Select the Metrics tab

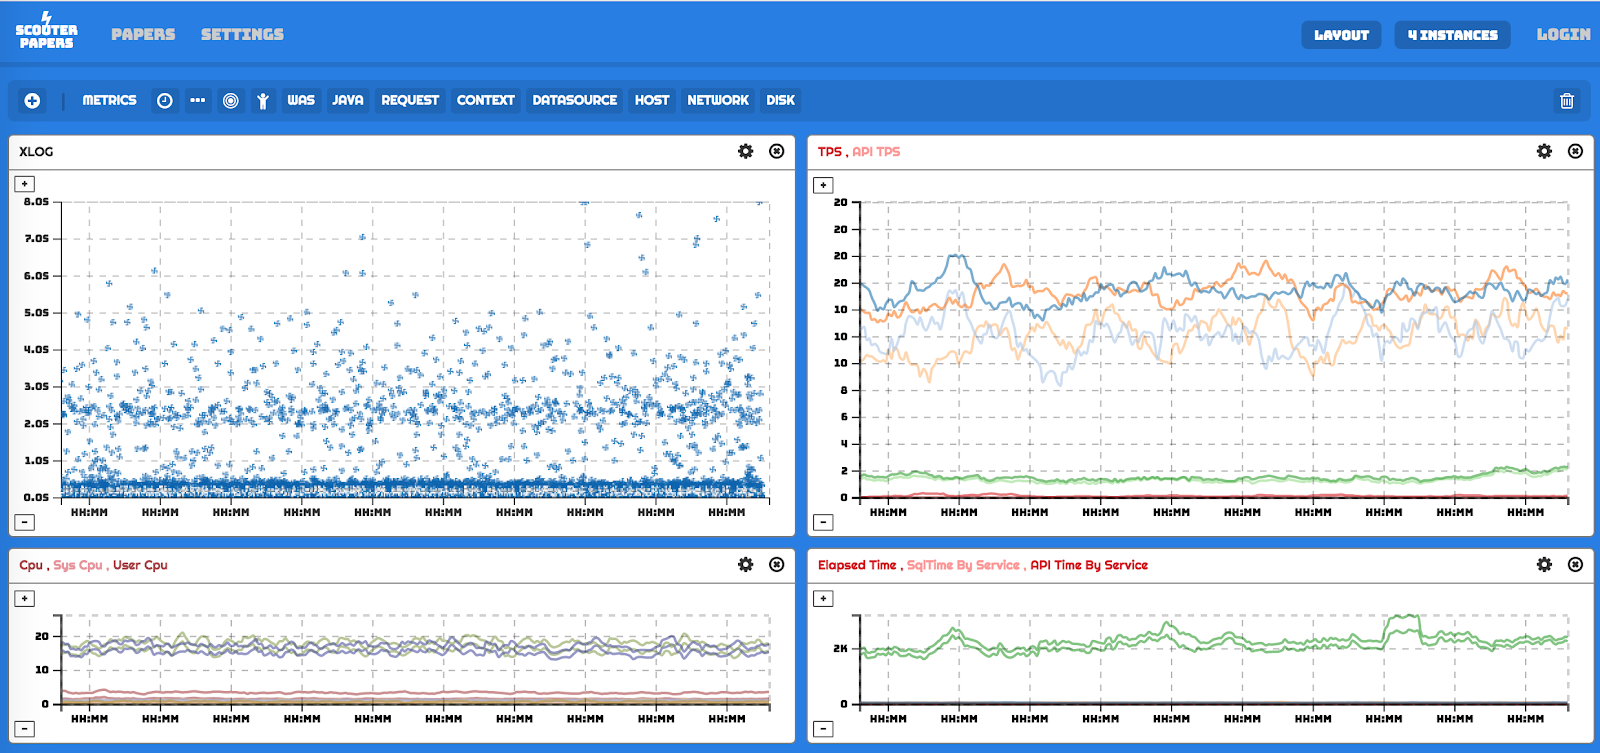109,100
